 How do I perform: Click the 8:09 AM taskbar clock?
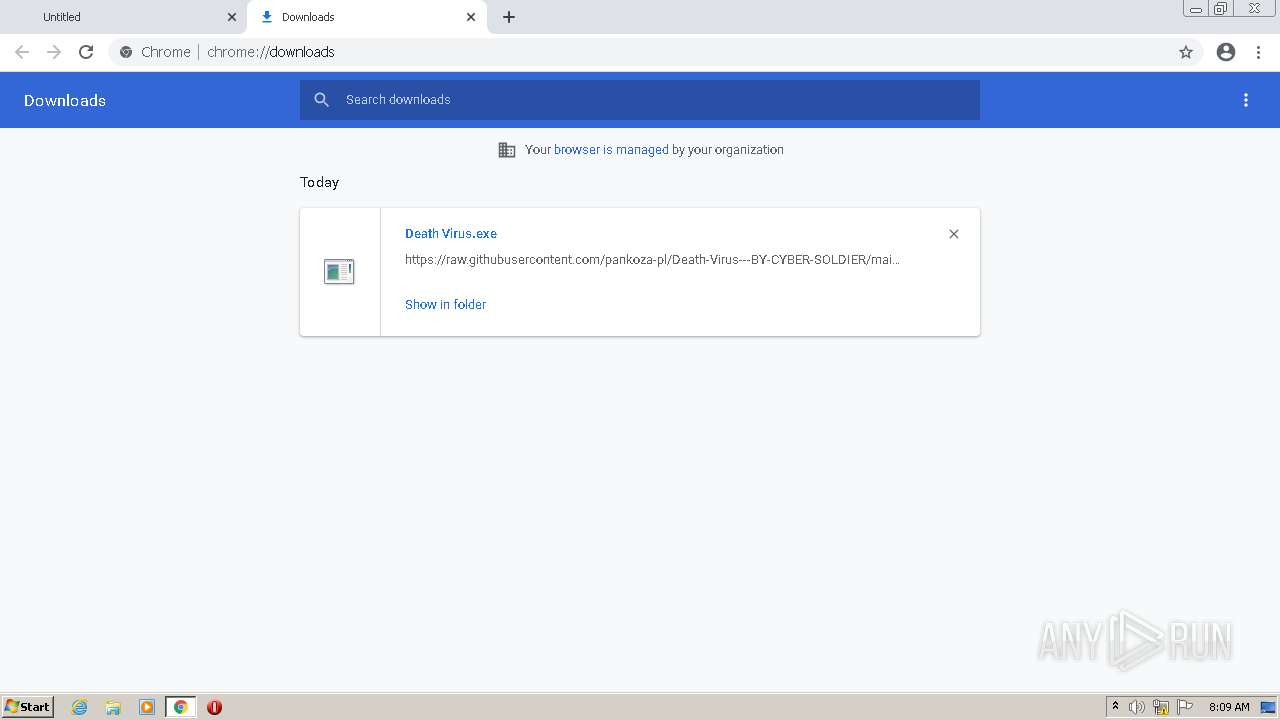[x=1229, y=707]
